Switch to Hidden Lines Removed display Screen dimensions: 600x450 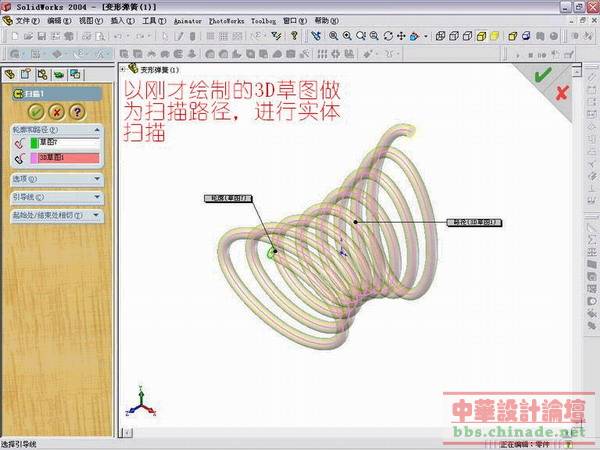pyautogui.click(x=467, y=36)
